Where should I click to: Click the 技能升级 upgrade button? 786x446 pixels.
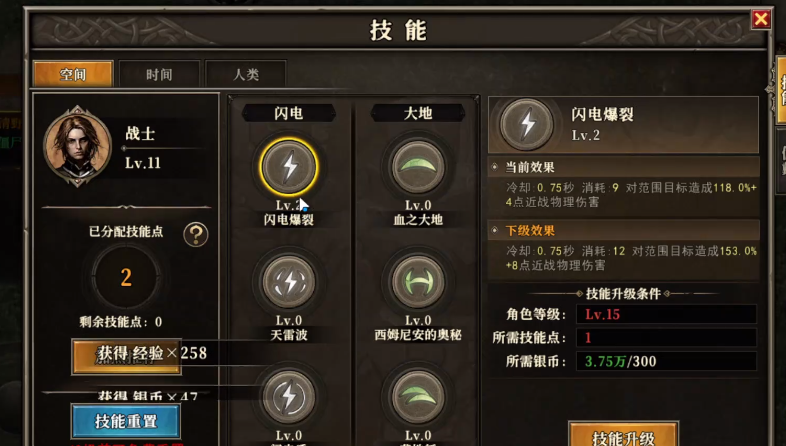pyautogui.click(x=624, y=435)
